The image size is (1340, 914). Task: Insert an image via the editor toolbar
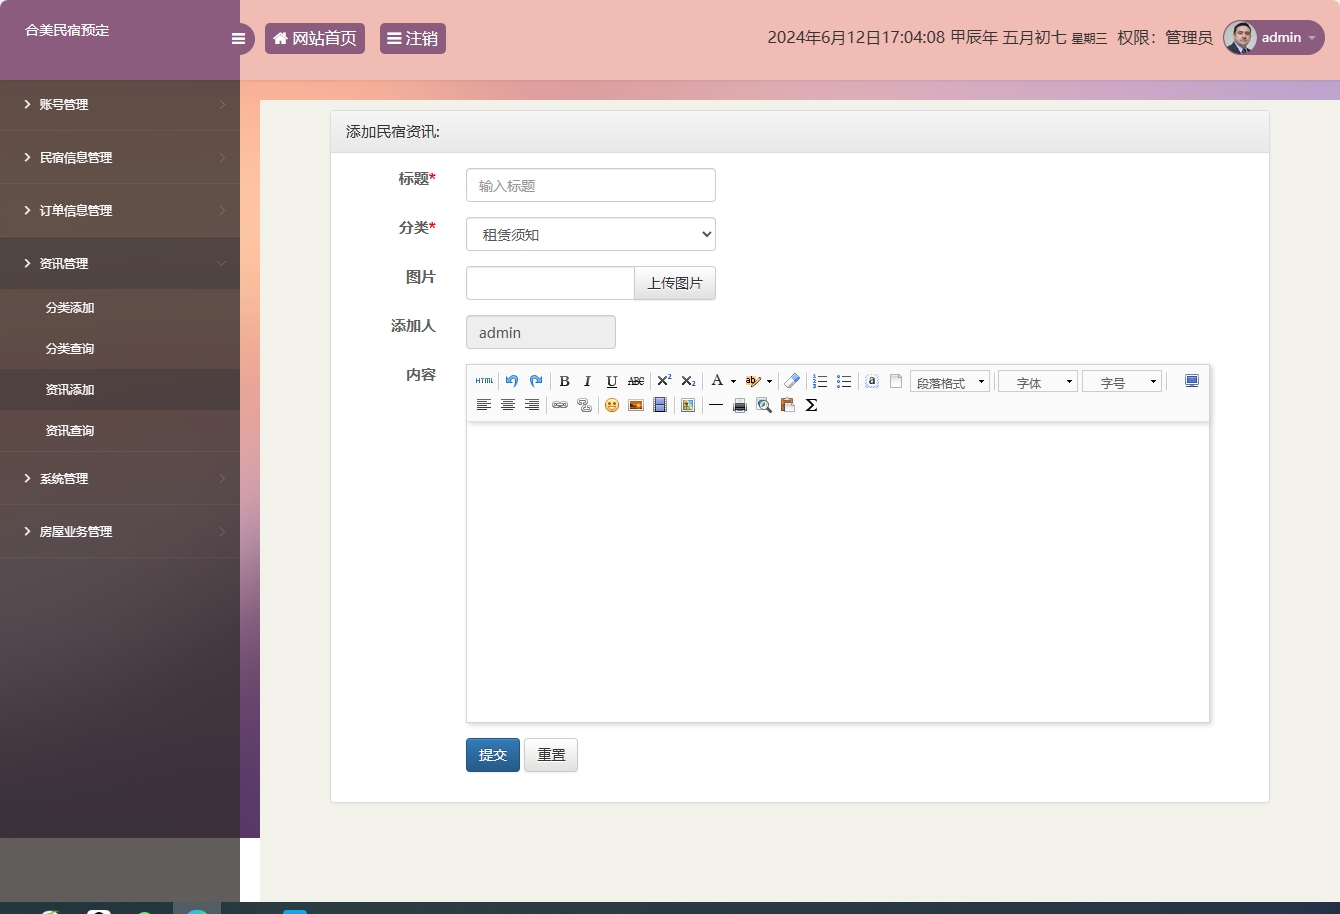coord(635,404)
